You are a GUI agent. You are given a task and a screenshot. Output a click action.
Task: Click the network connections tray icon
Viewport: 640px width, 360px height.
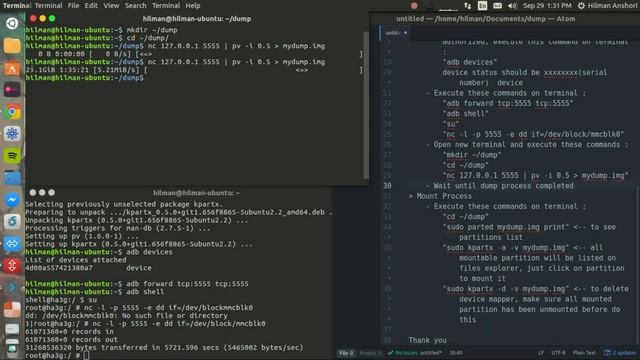pyautogui.click(x=467, y=6)
